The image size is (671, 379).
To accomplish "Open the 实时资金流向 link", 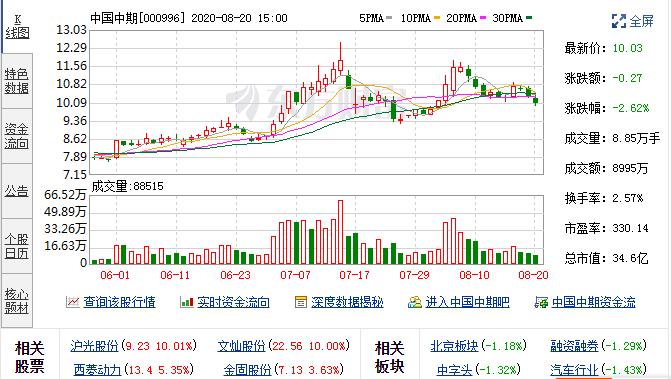I will click(233, 302).
